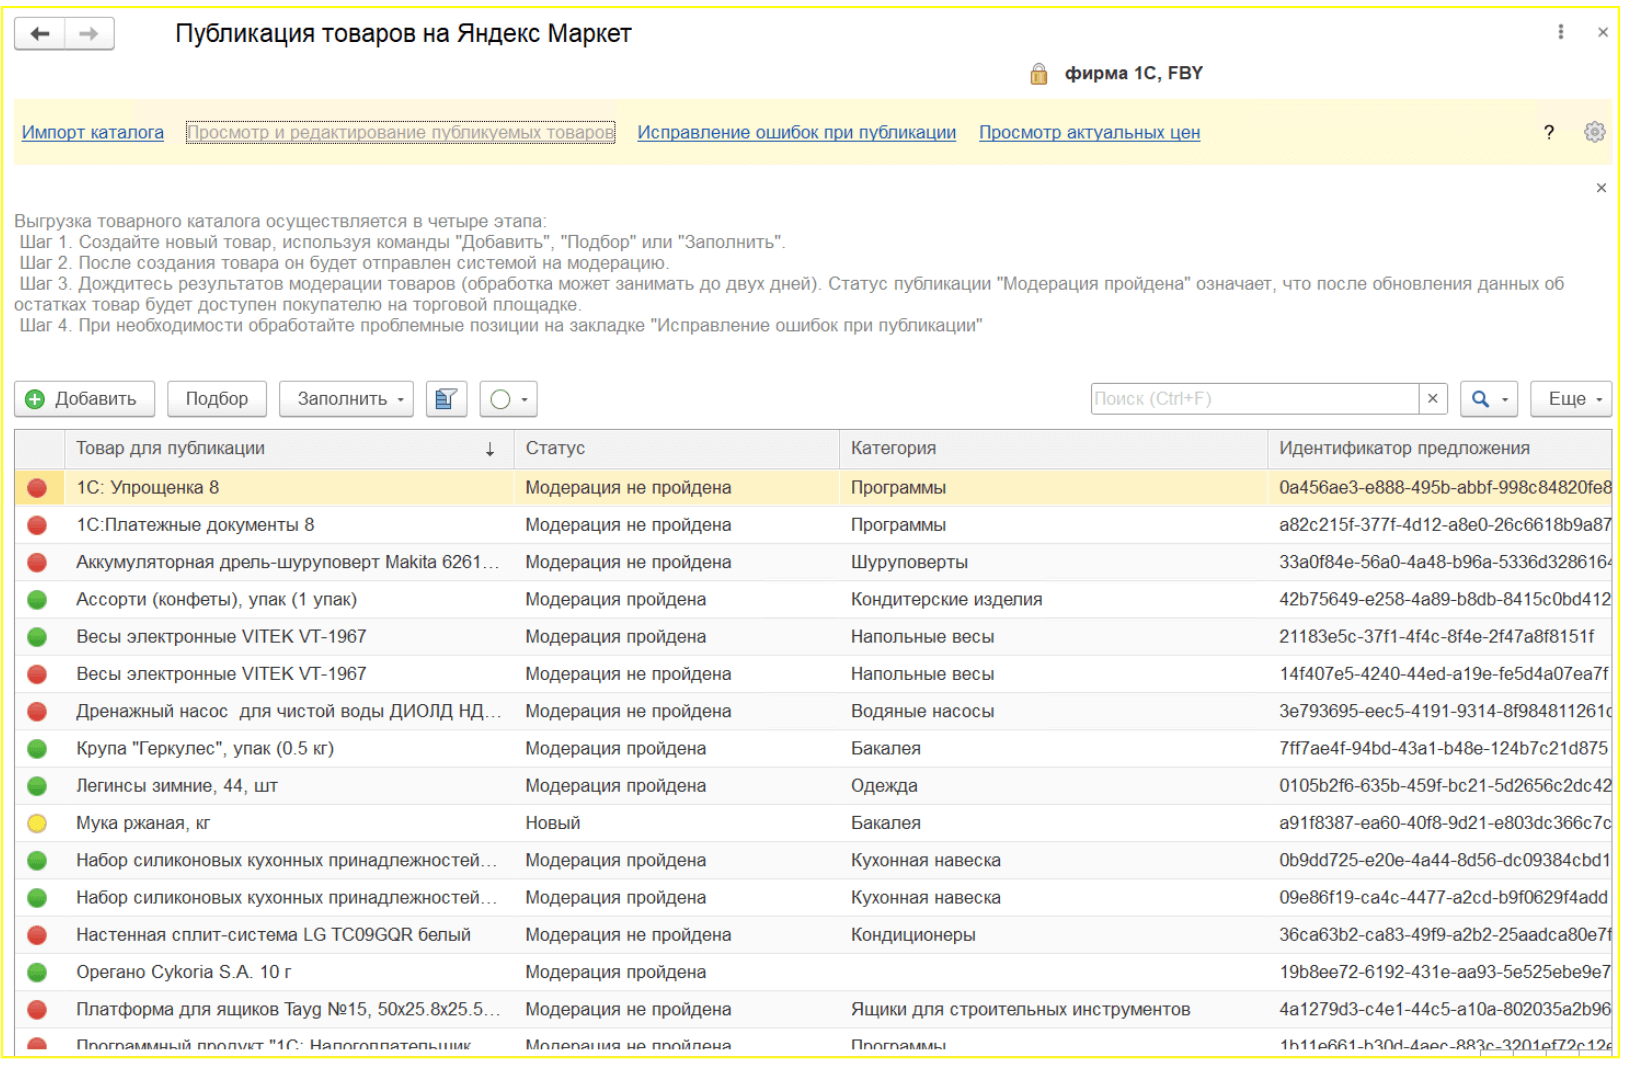Expand the magnifier search options dropdown
Screen dimensions: 1626x1072
pos(1489,399)
